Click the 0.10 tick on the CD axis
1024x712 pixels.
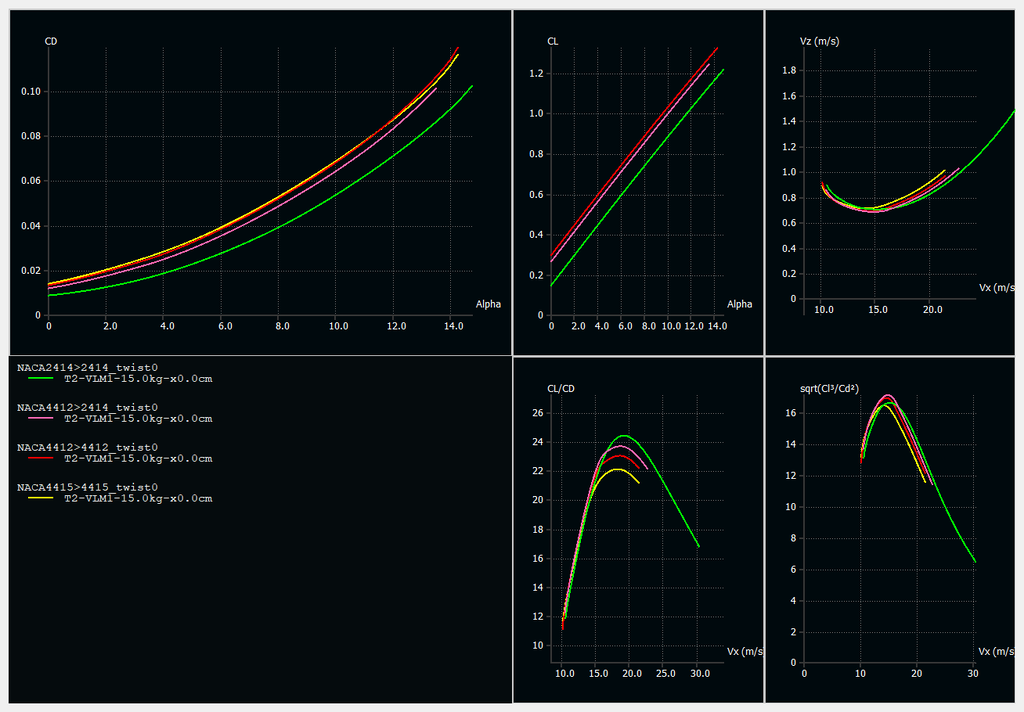30,92
